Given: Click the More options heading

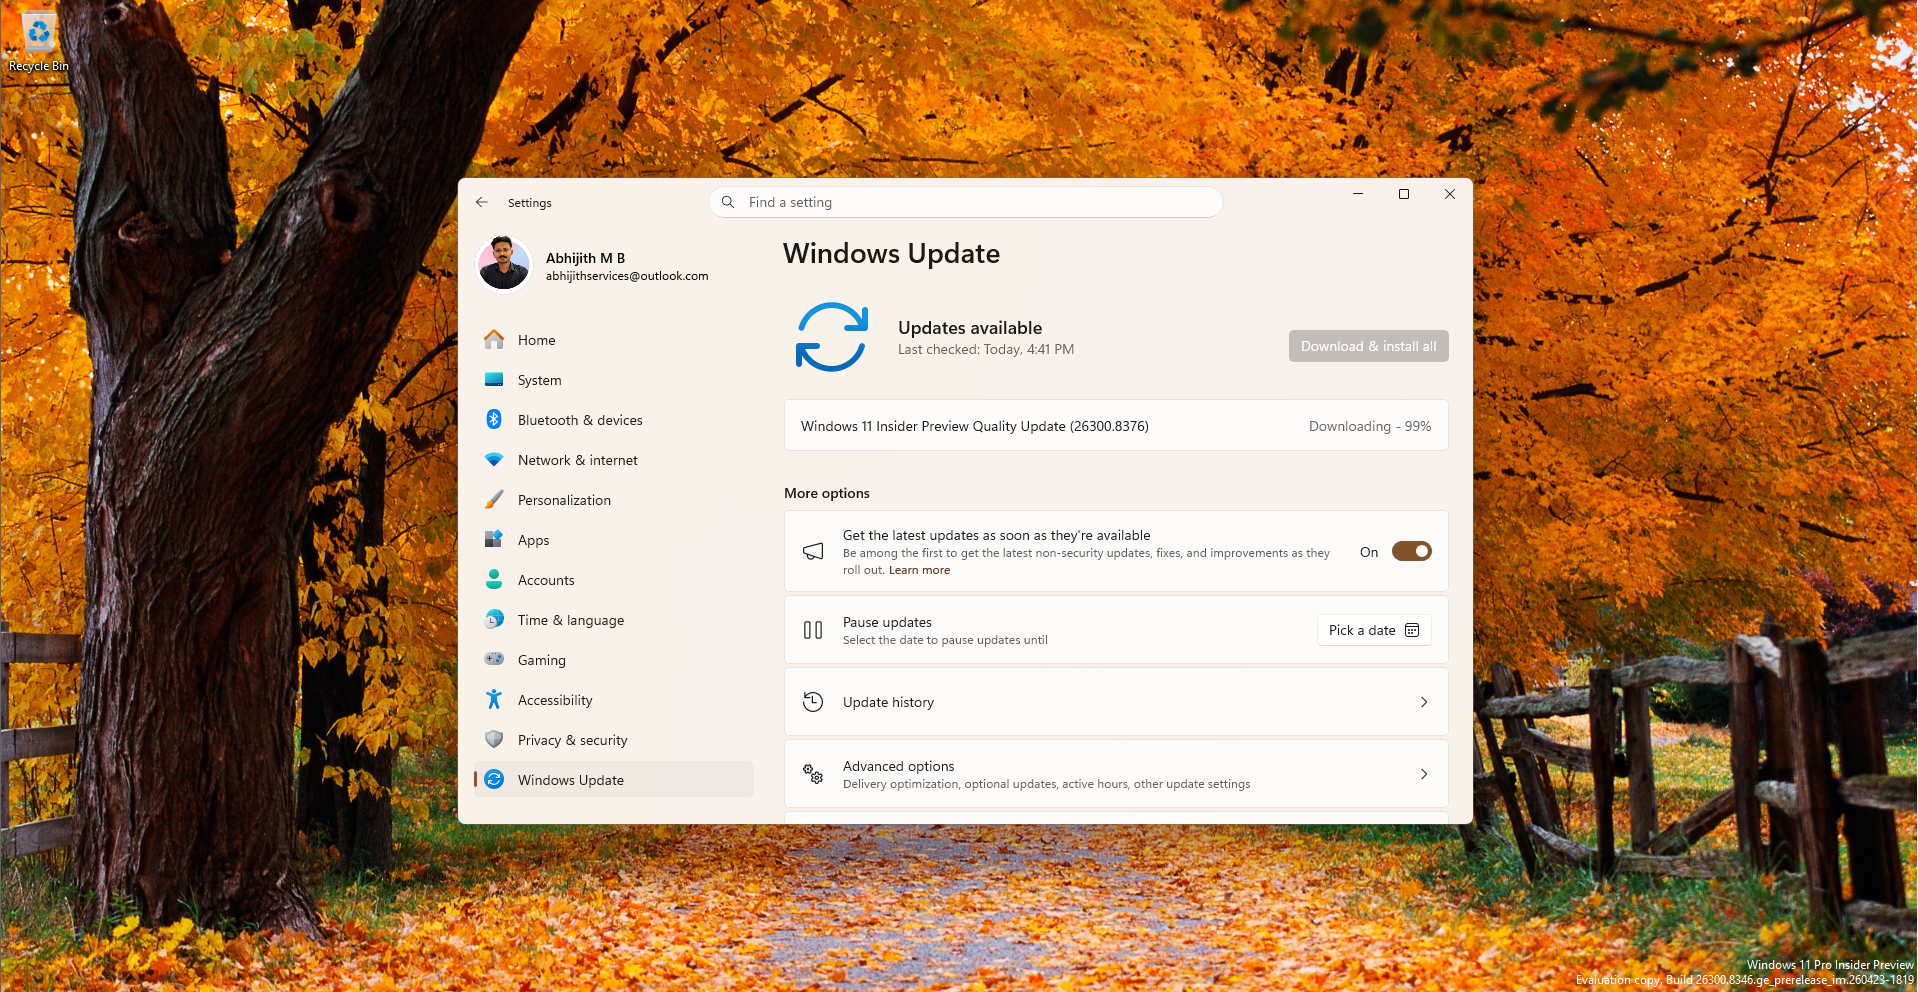Looking at the screenshot, I should pos(827,493).
